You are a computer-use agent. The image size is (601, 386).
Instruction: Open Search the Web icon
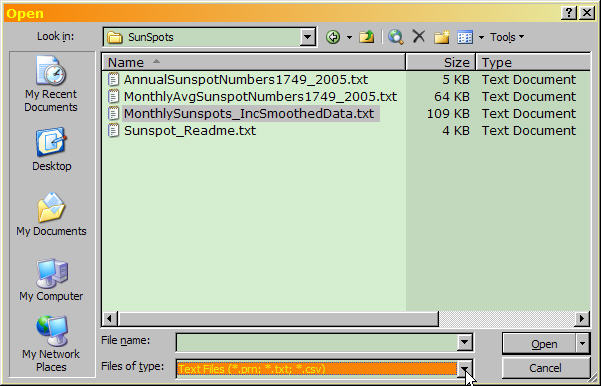pyautogui.click(x=396, y=37)
